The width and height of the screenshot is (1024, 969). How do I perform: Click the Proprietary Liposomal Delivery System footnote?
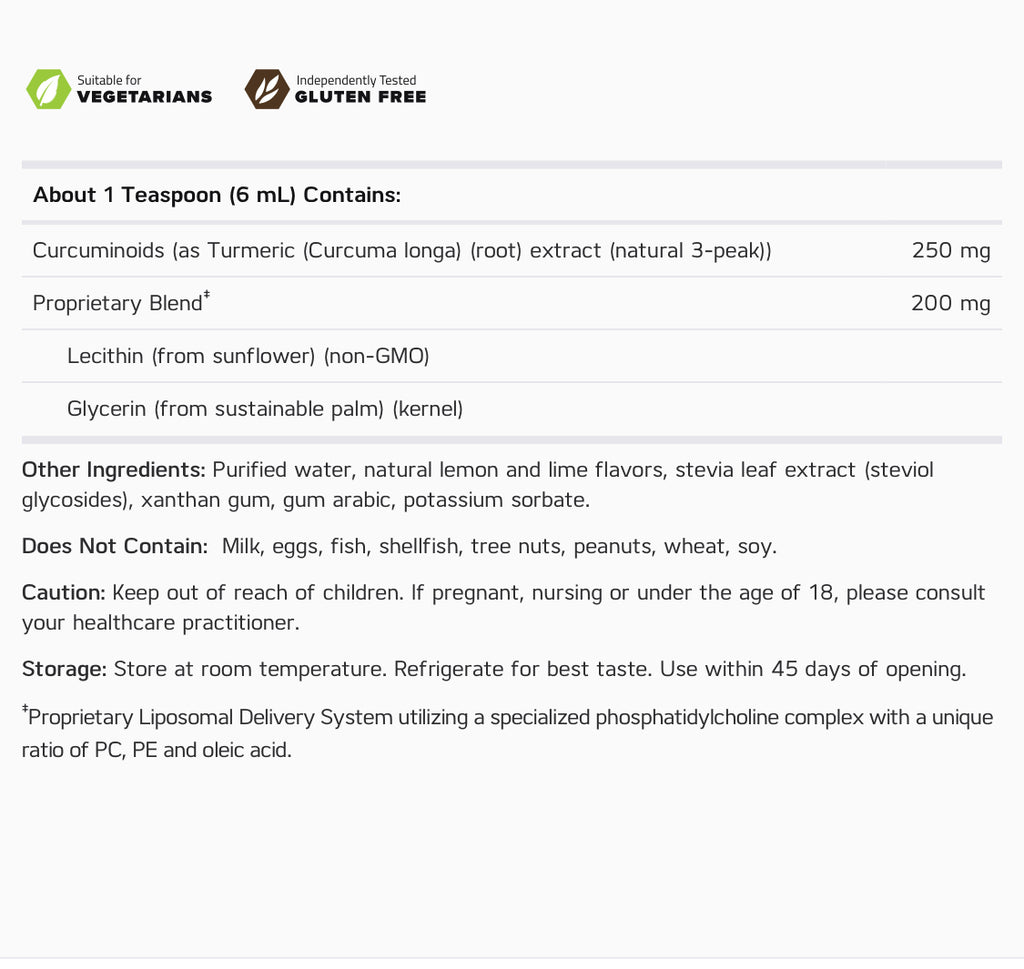click(507, 733)
